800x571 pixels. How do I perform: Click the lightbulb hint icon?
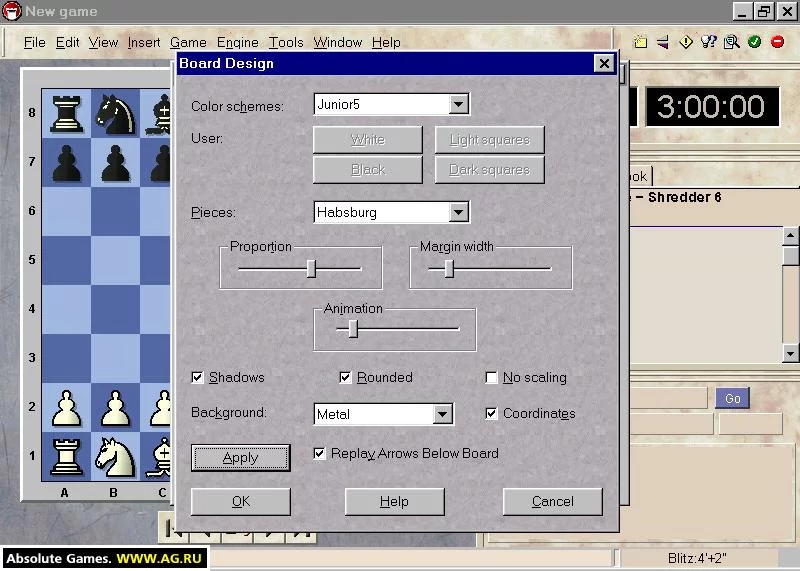(x=709, y=42)
